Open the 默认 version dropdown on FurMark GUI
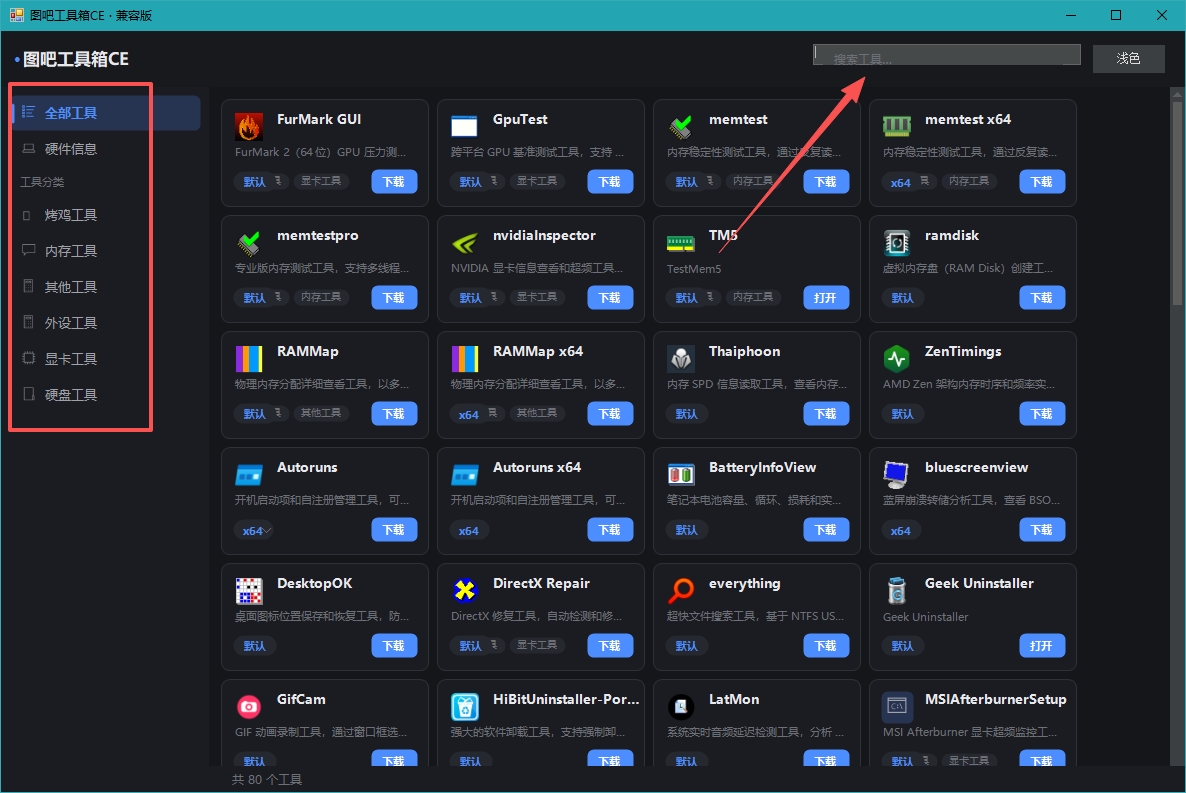This screenshot has width=1186, height=793. (262, 182)
